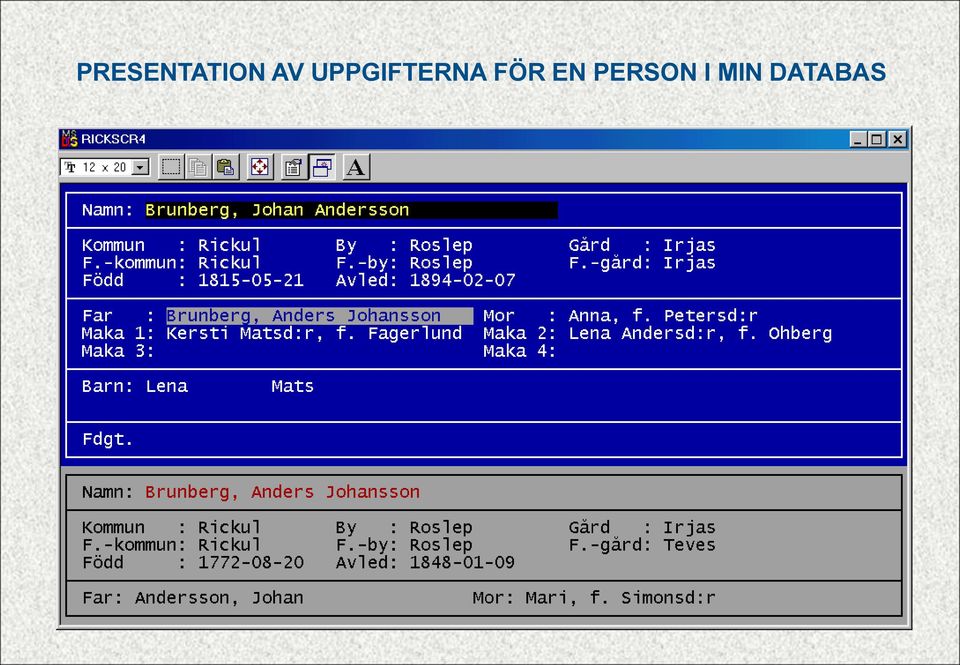Image resolution: width=960 pixels, height=665 pixels.
Task: Click the Namn field Brunberg, Johan Andersson
Action: tap(351, 210)
